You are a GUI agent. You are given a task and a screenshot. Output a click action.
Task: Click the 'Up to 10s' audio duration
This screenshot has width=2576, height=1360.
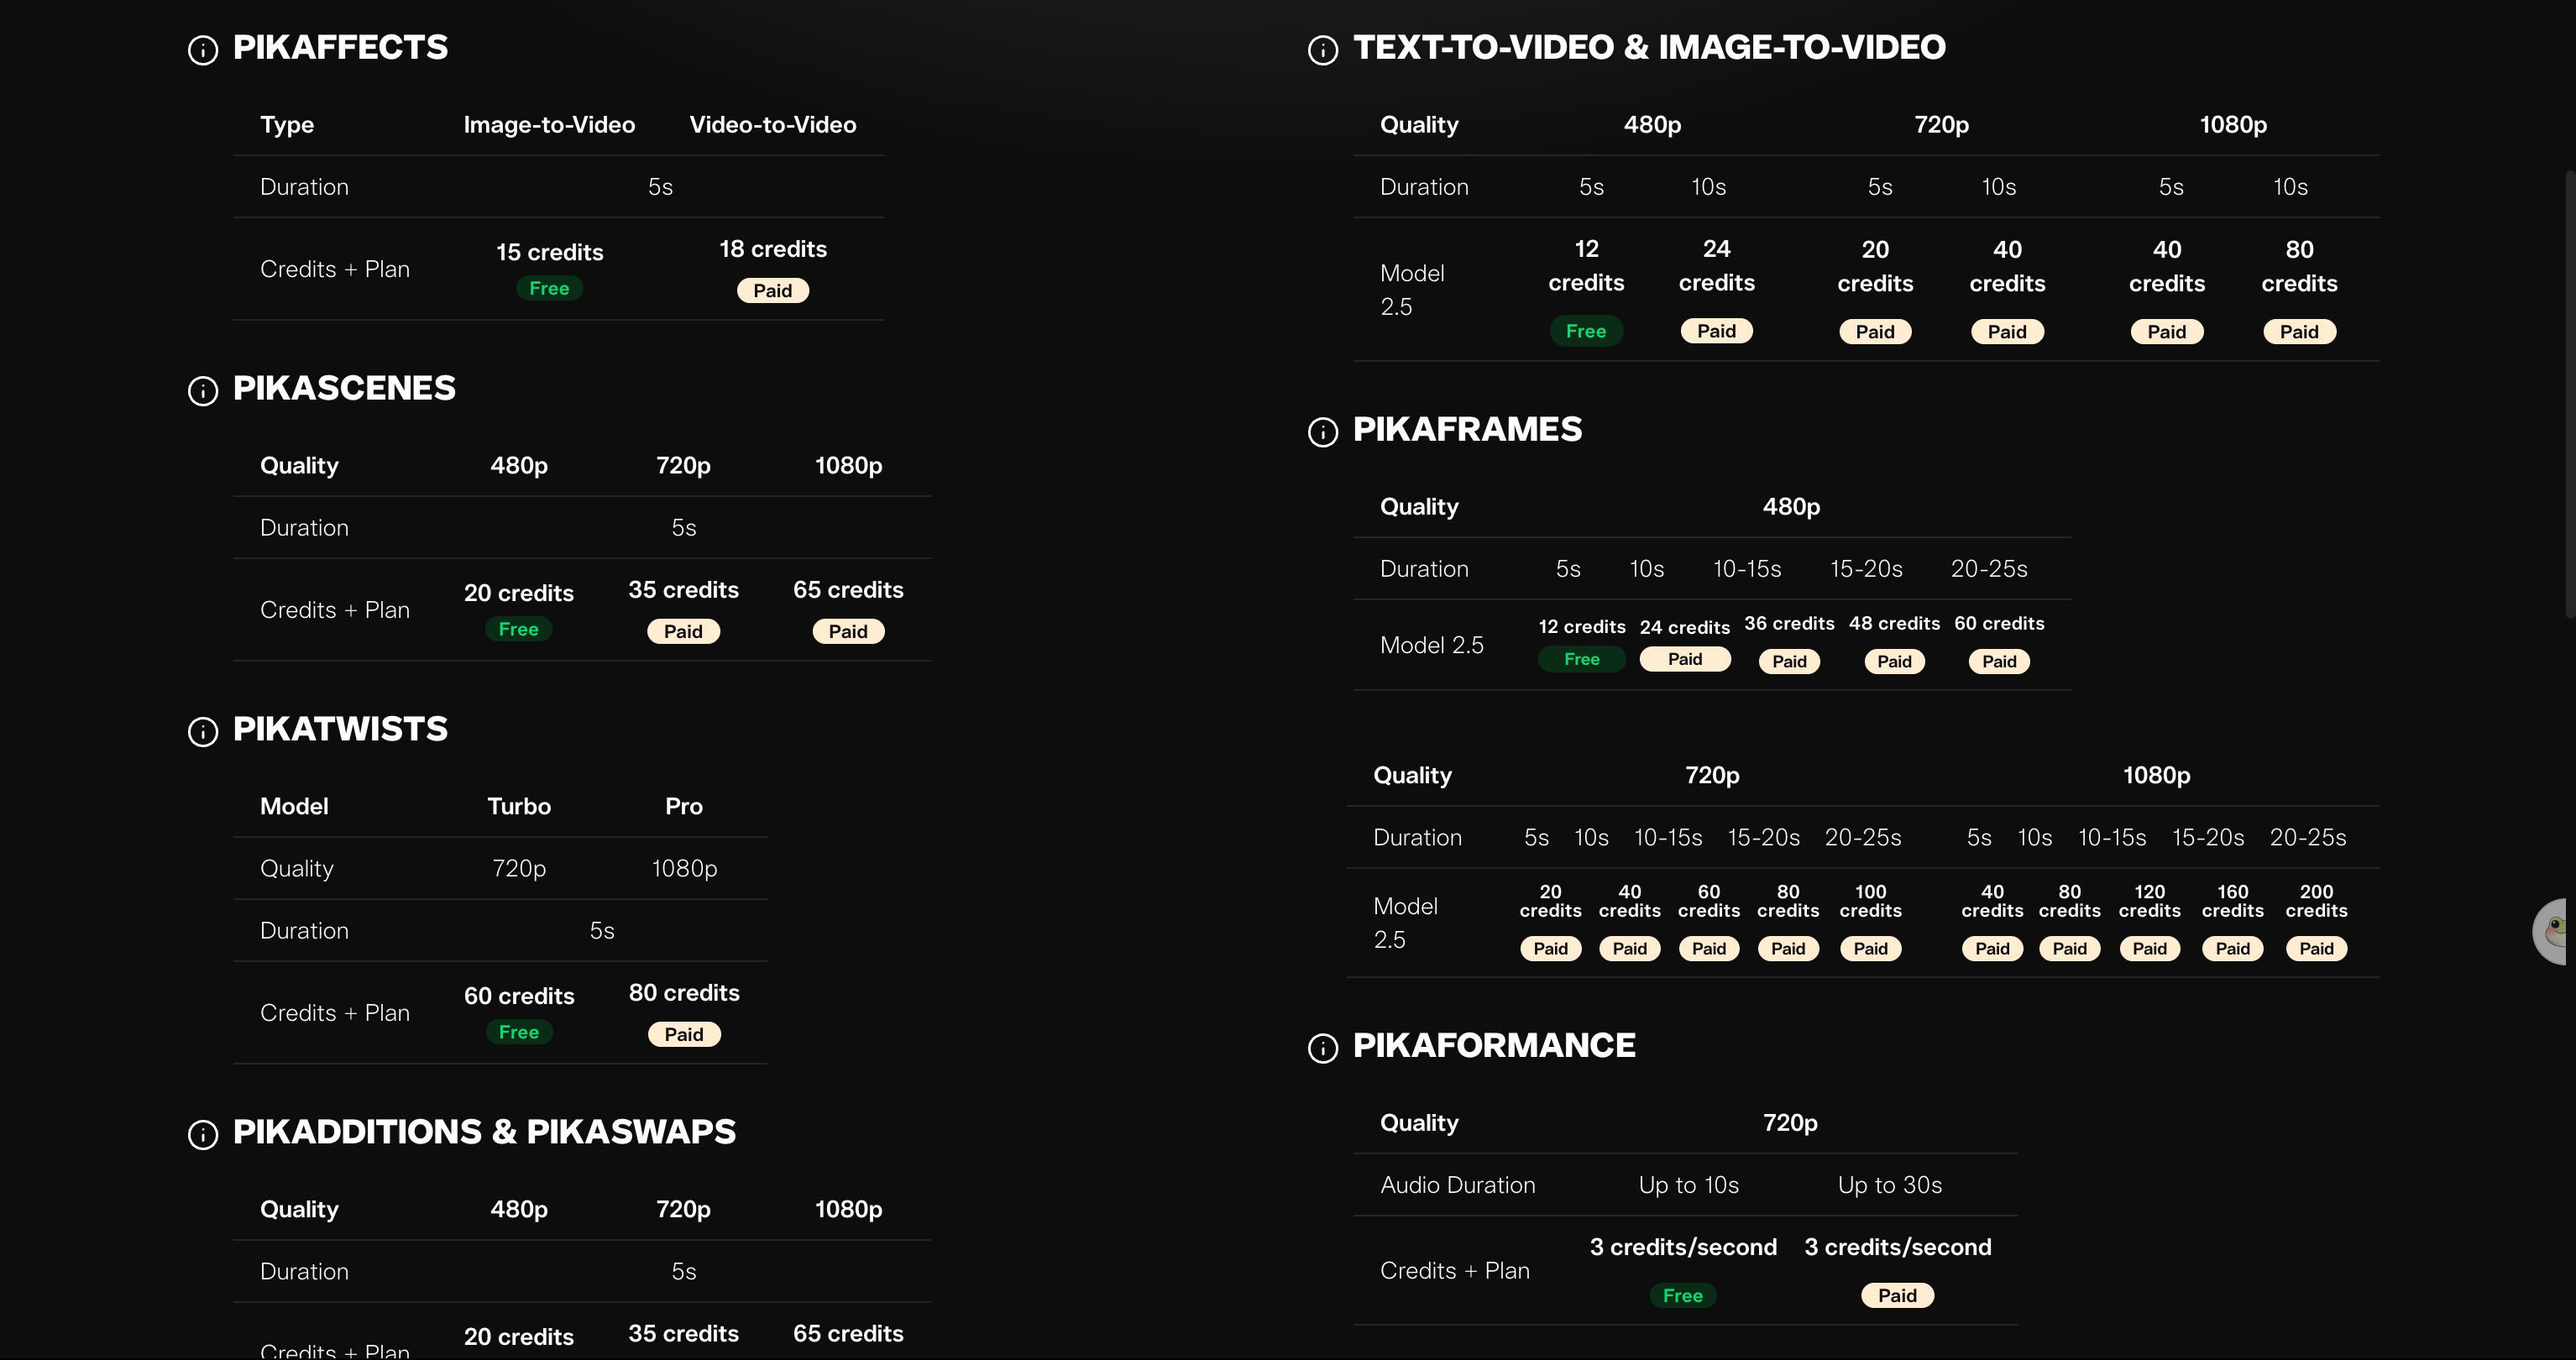pos(1689,1185)
